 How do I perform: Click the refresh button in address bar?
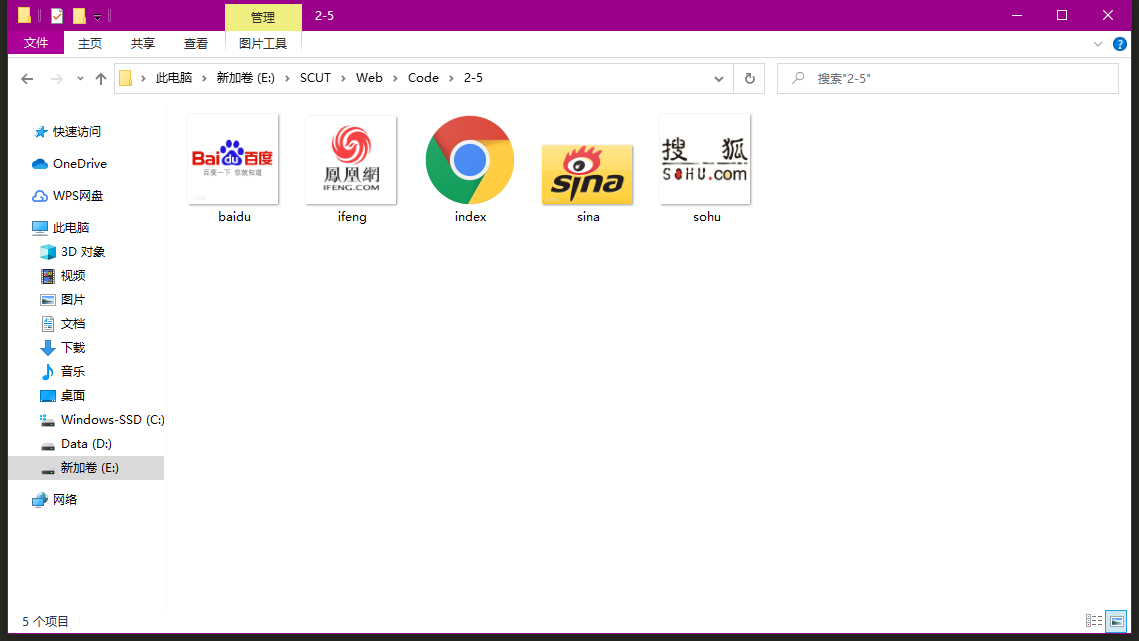(x=749, y=78)
